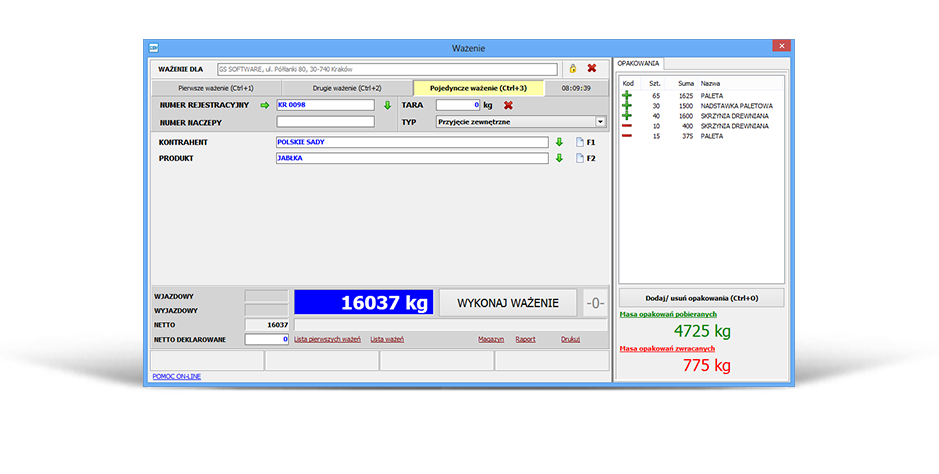The height and width of the screenshot is (474, 939).
Task: Open the POMOC ON-LINE help link
Action: [177, 376]
